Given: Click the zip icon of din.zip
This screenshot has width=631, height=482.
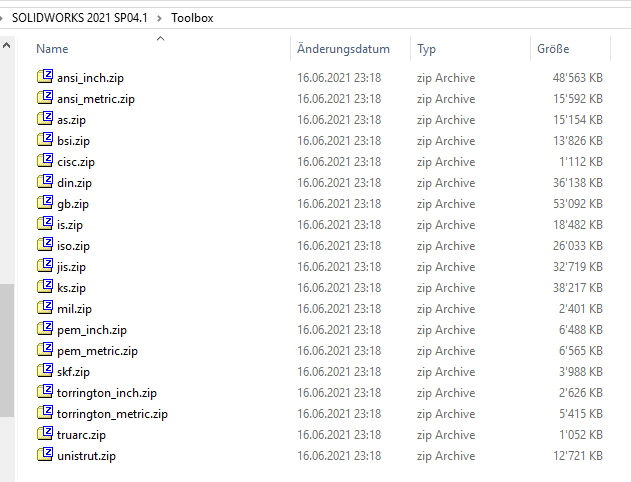Looking at the screenshot, I should [x=45, y=181].
